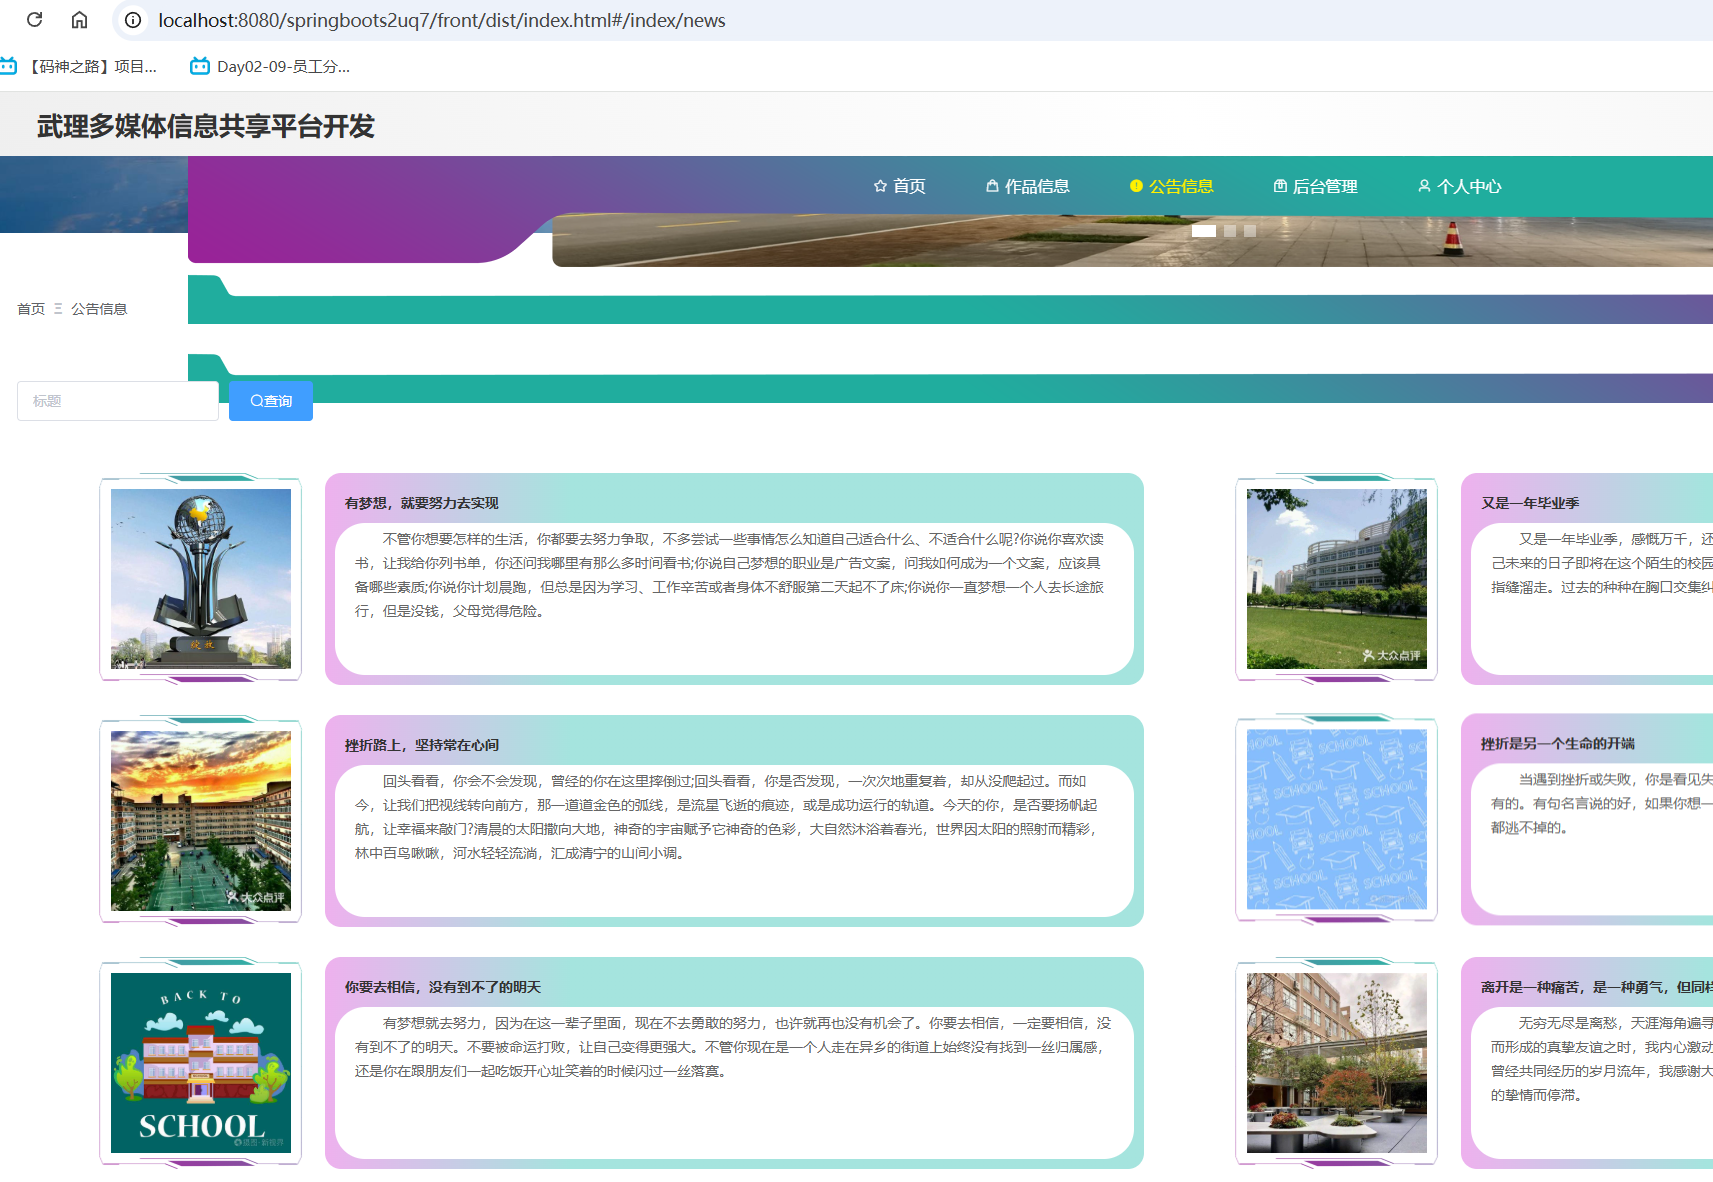This screenshot has height=1182, width=1713.
Task: Open news titled 有梦想，就要努力去实现
Action: point(422,503)
